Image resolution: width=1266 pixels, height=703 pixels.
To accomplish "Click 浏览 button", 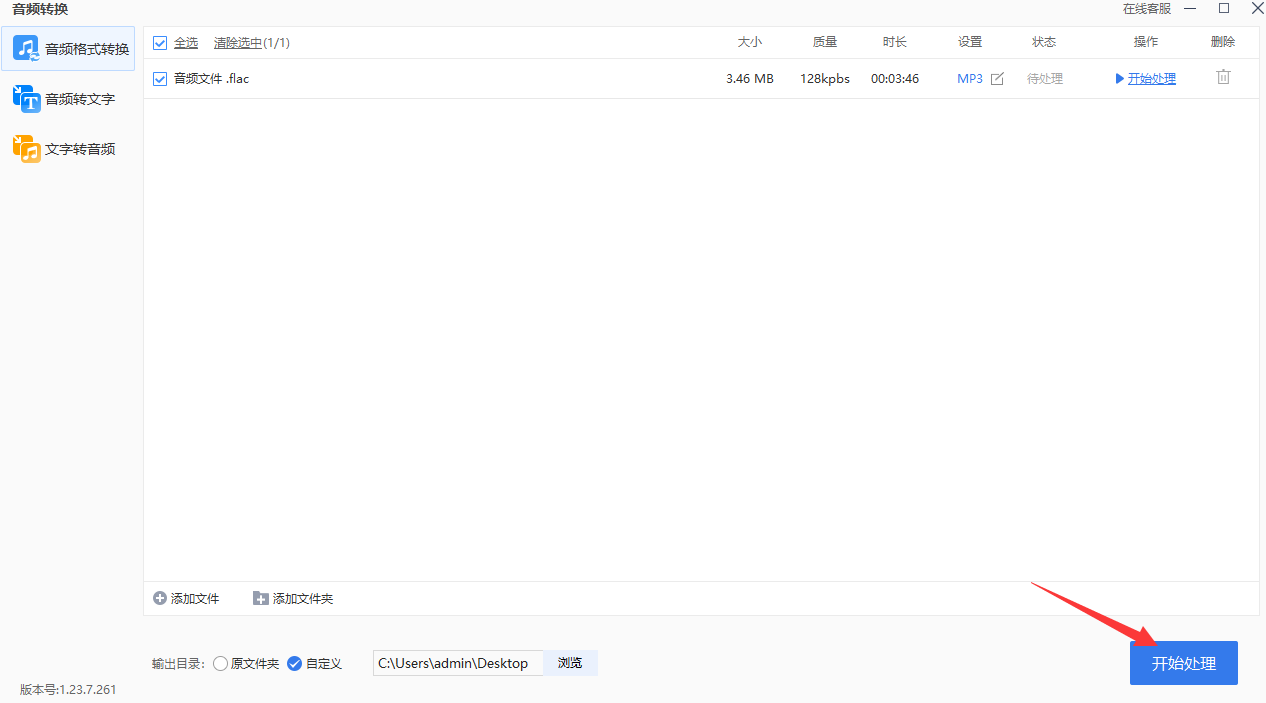I will click(570, 663).
